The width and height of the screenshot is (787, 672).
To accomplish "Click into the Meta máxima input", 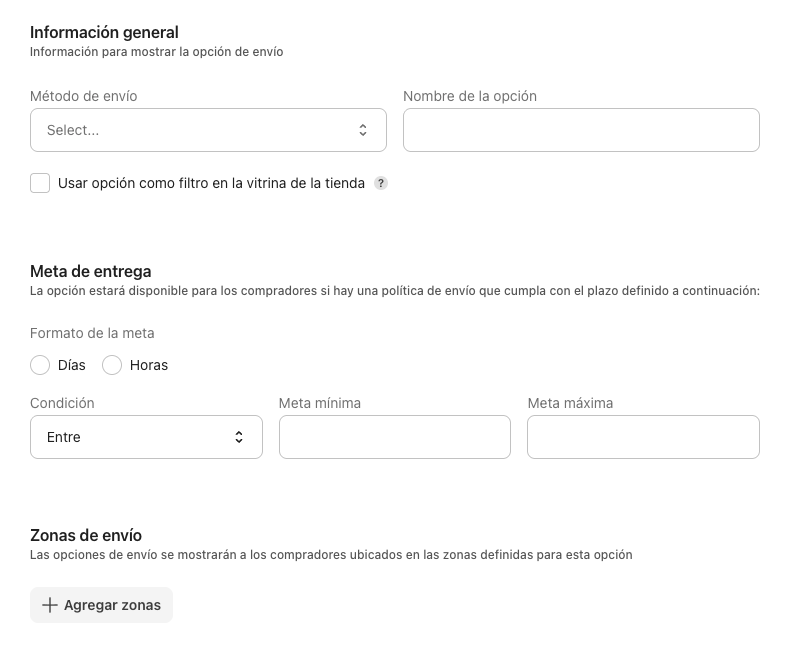I will click(x=643, y=437).
